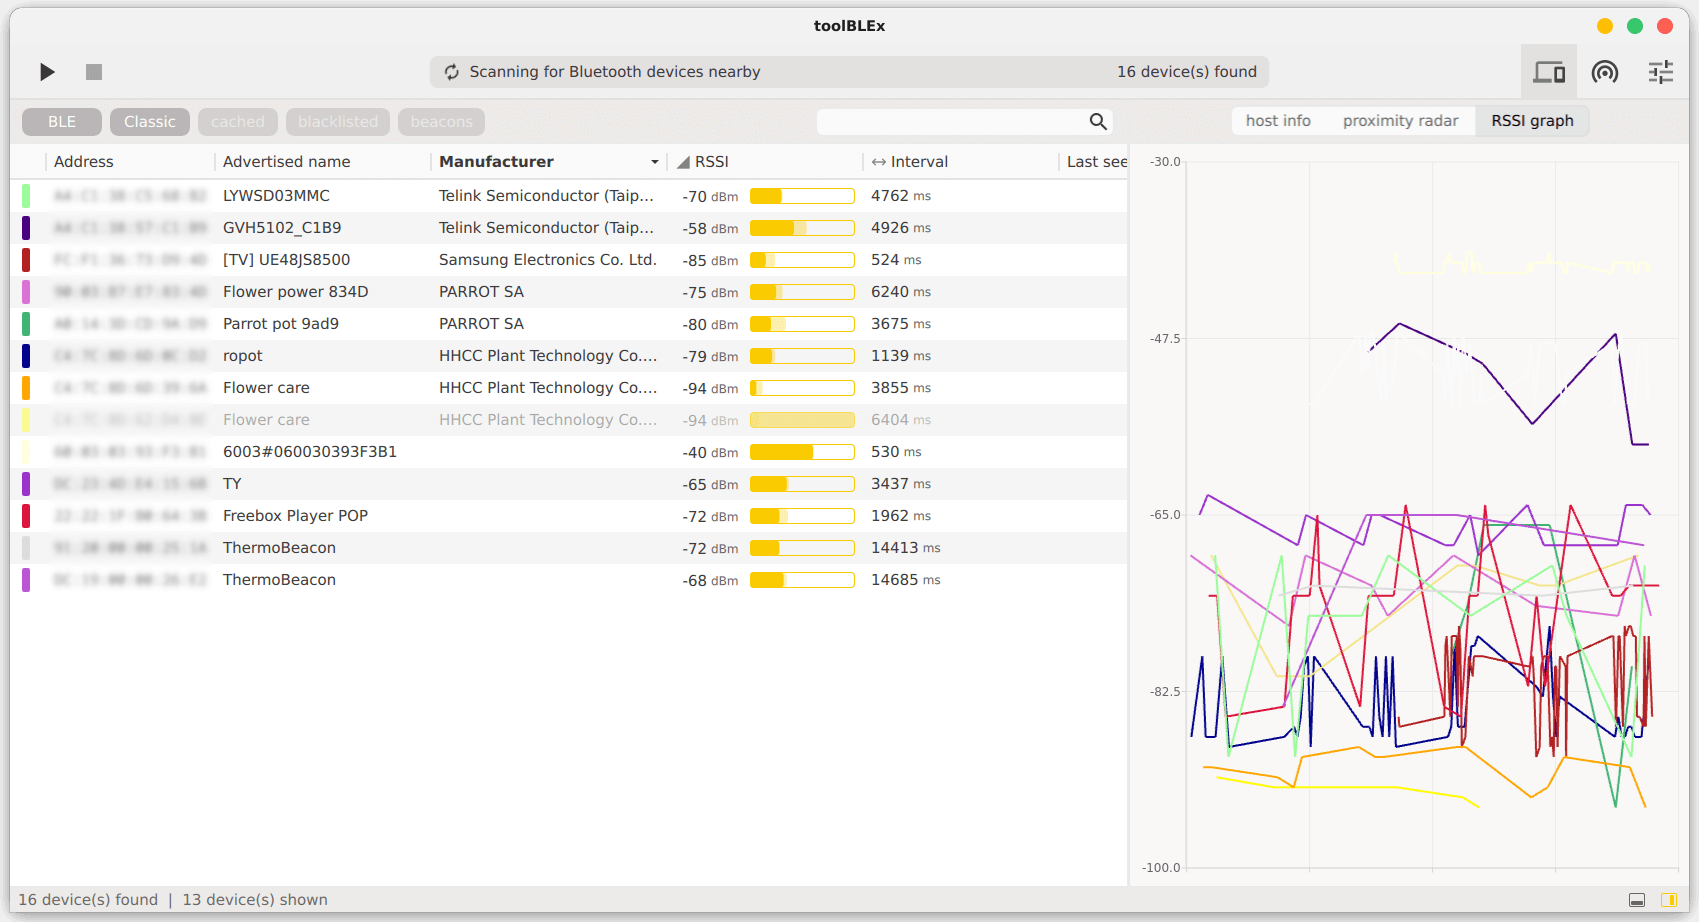Click the TY row -65 dBm signal bar
Viewport: 1699px width, 922px height.
point(802,484)
